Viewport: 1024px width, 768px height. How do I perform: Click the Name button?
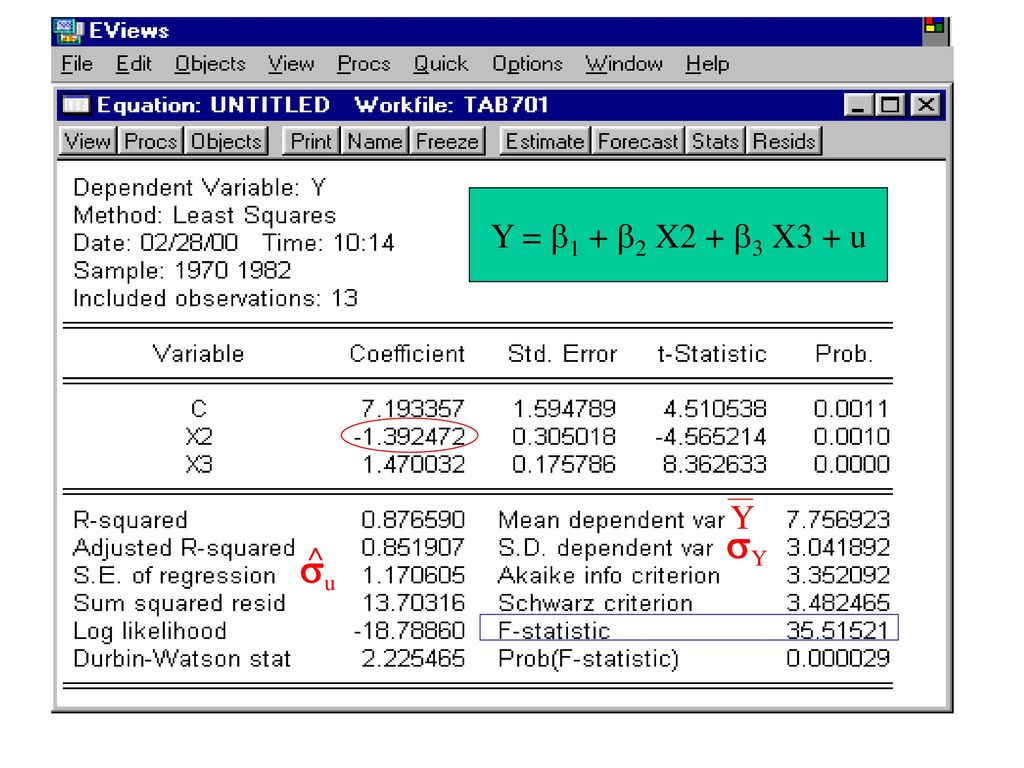[x=375, y=141]
